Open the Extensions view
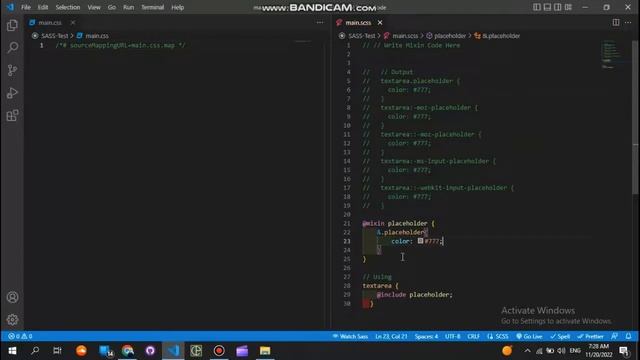This screenshot has width=640, height=360. point(12,116)
